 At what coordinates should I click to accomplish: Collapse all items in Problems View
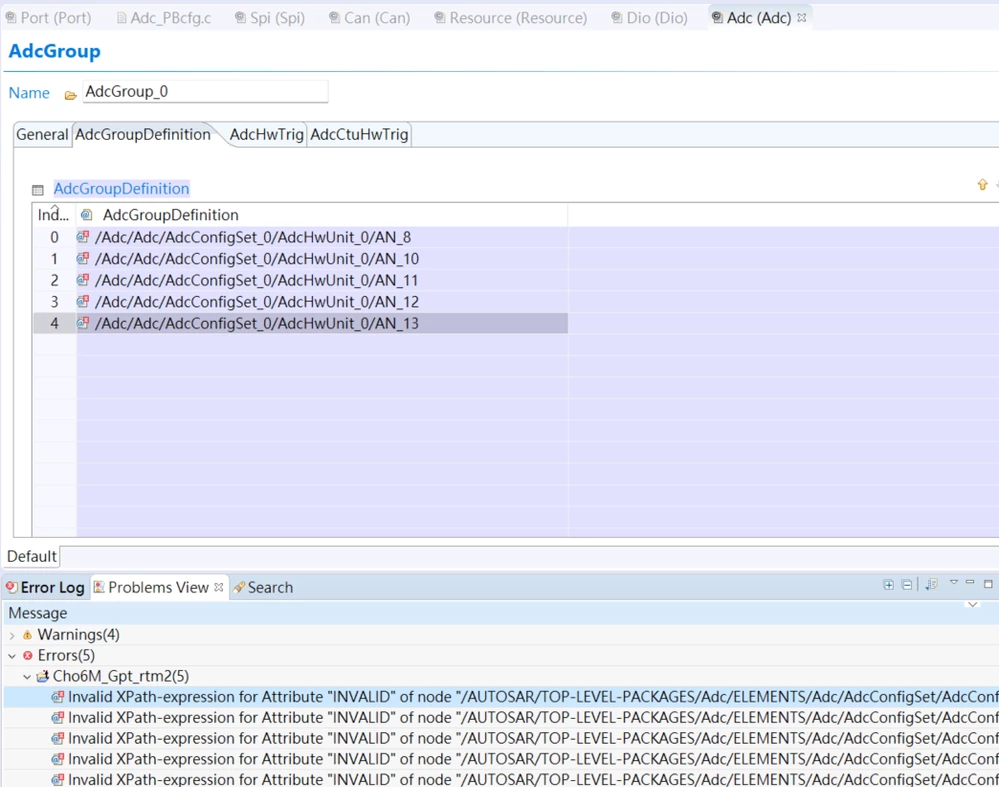click(907, 584)
